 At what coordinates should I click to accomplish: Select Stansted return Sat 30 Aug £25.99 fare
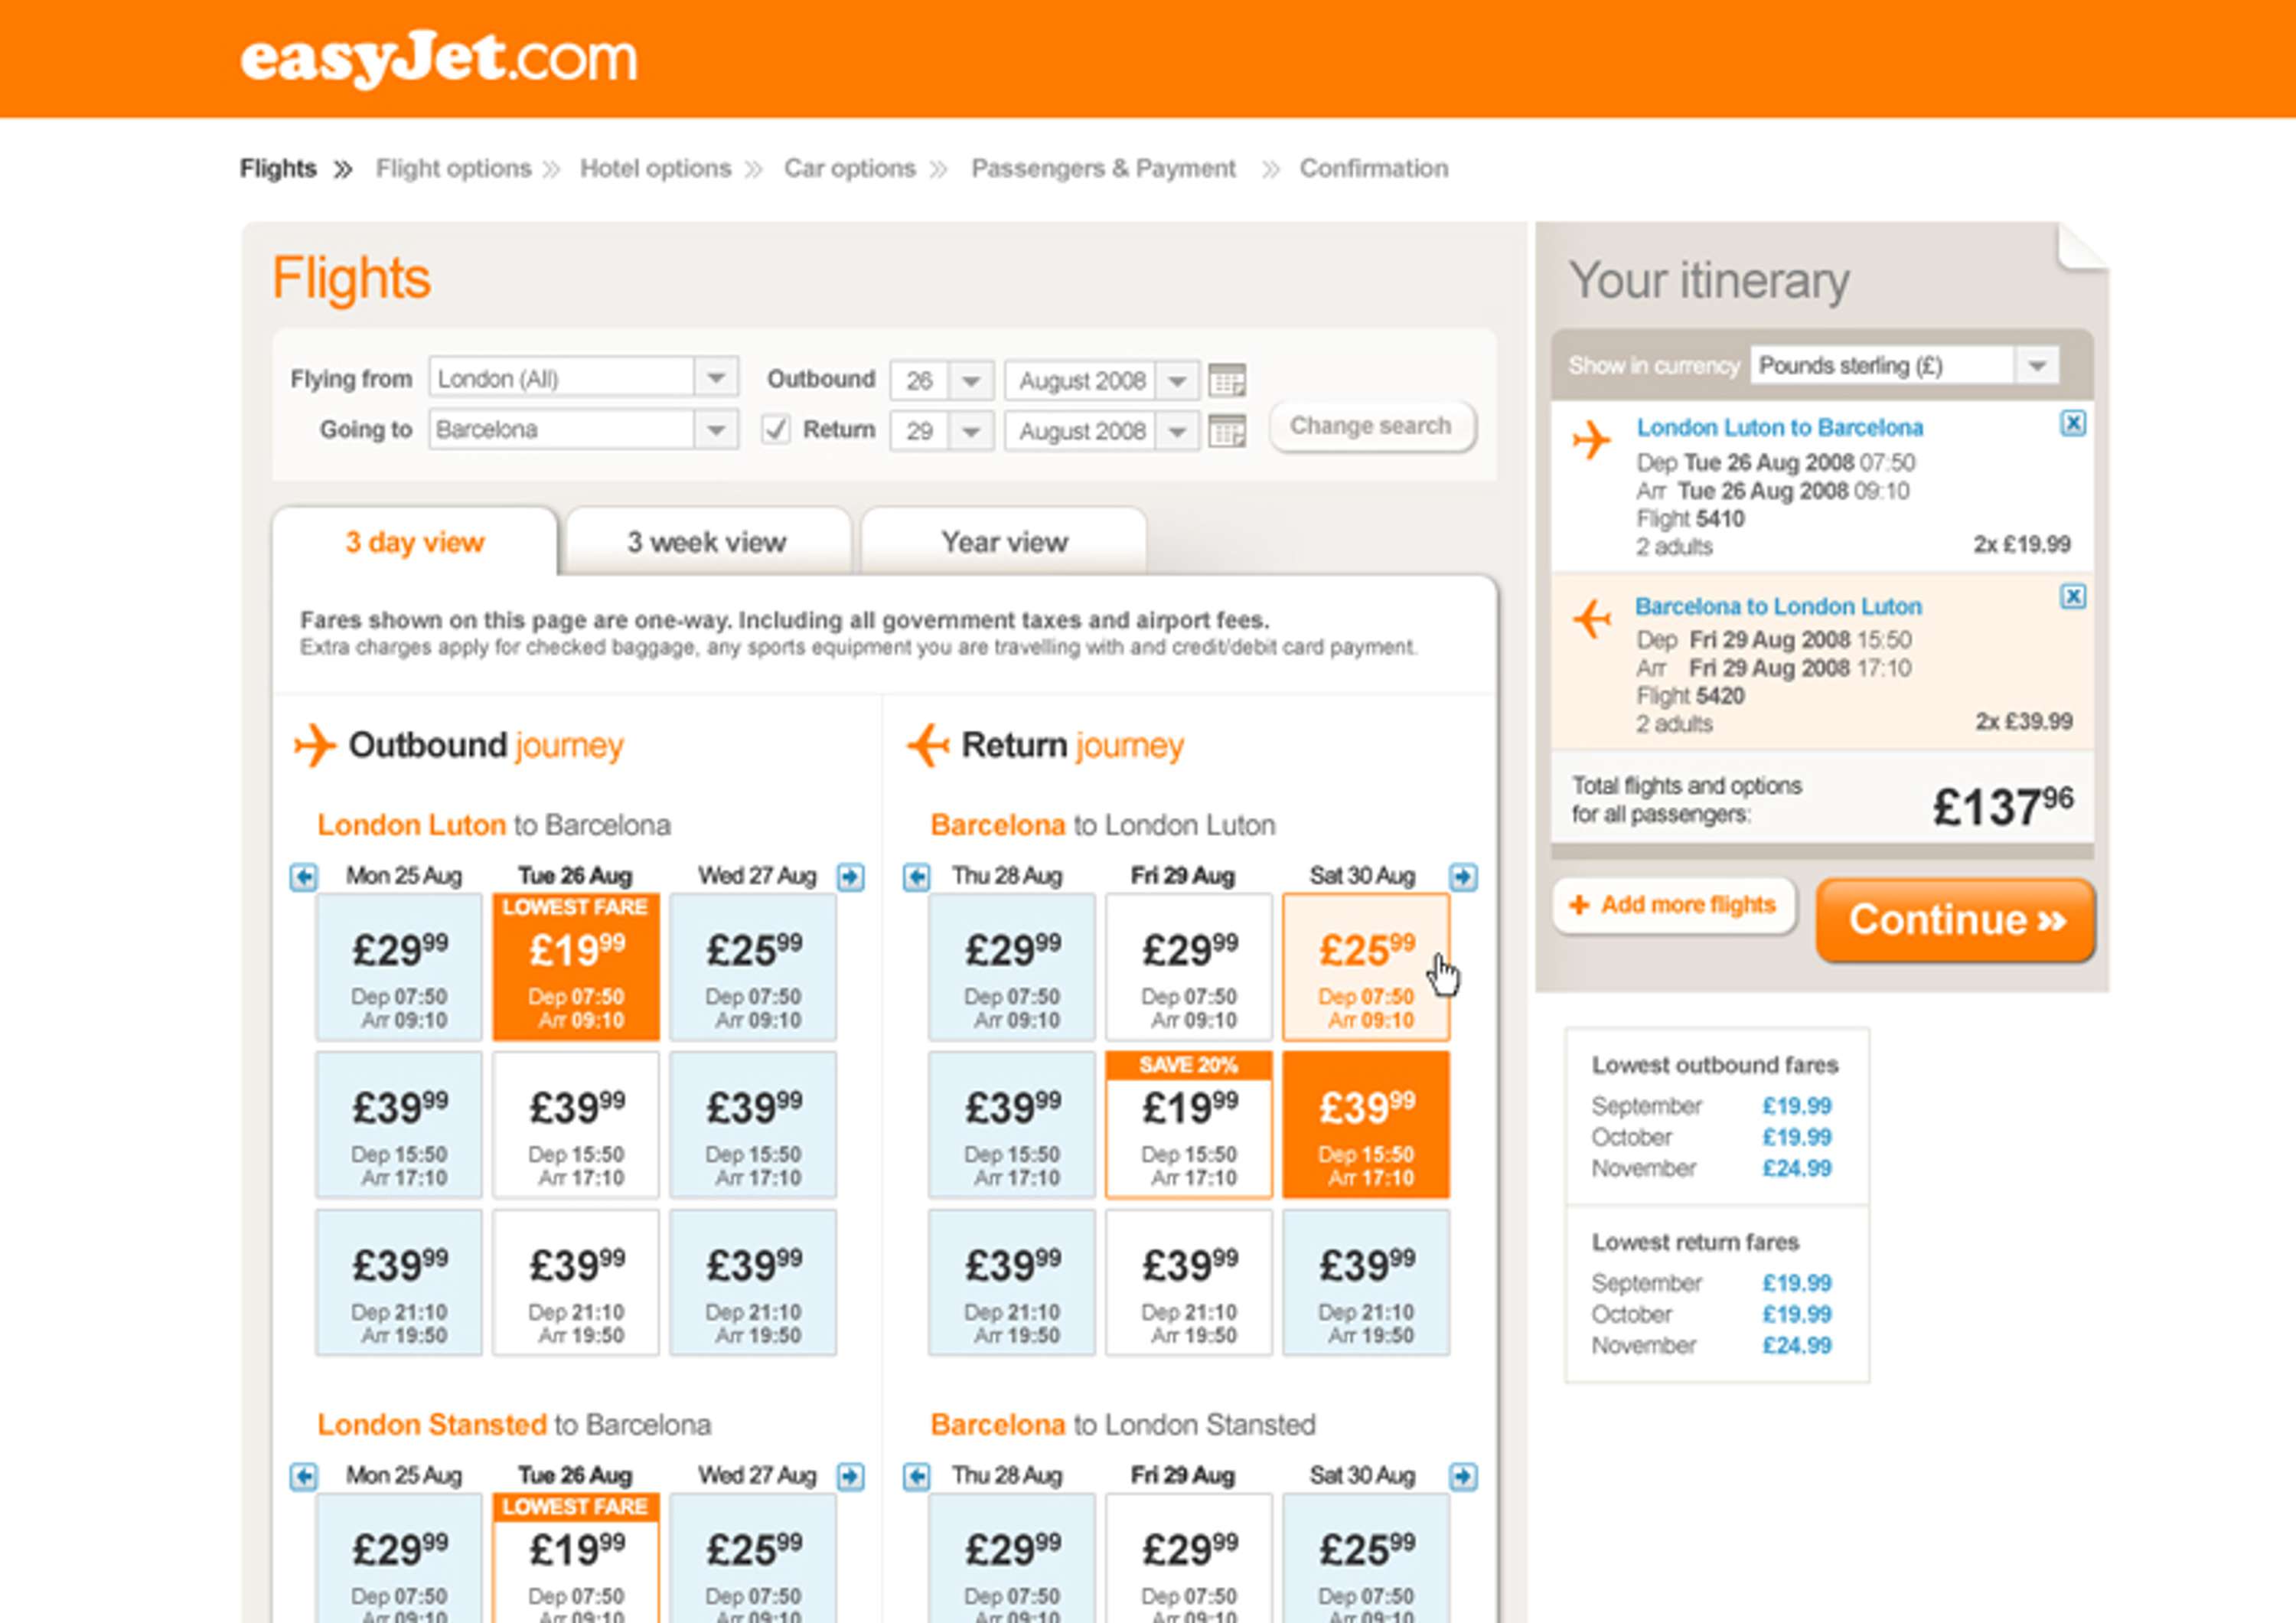point(1366,1558)
